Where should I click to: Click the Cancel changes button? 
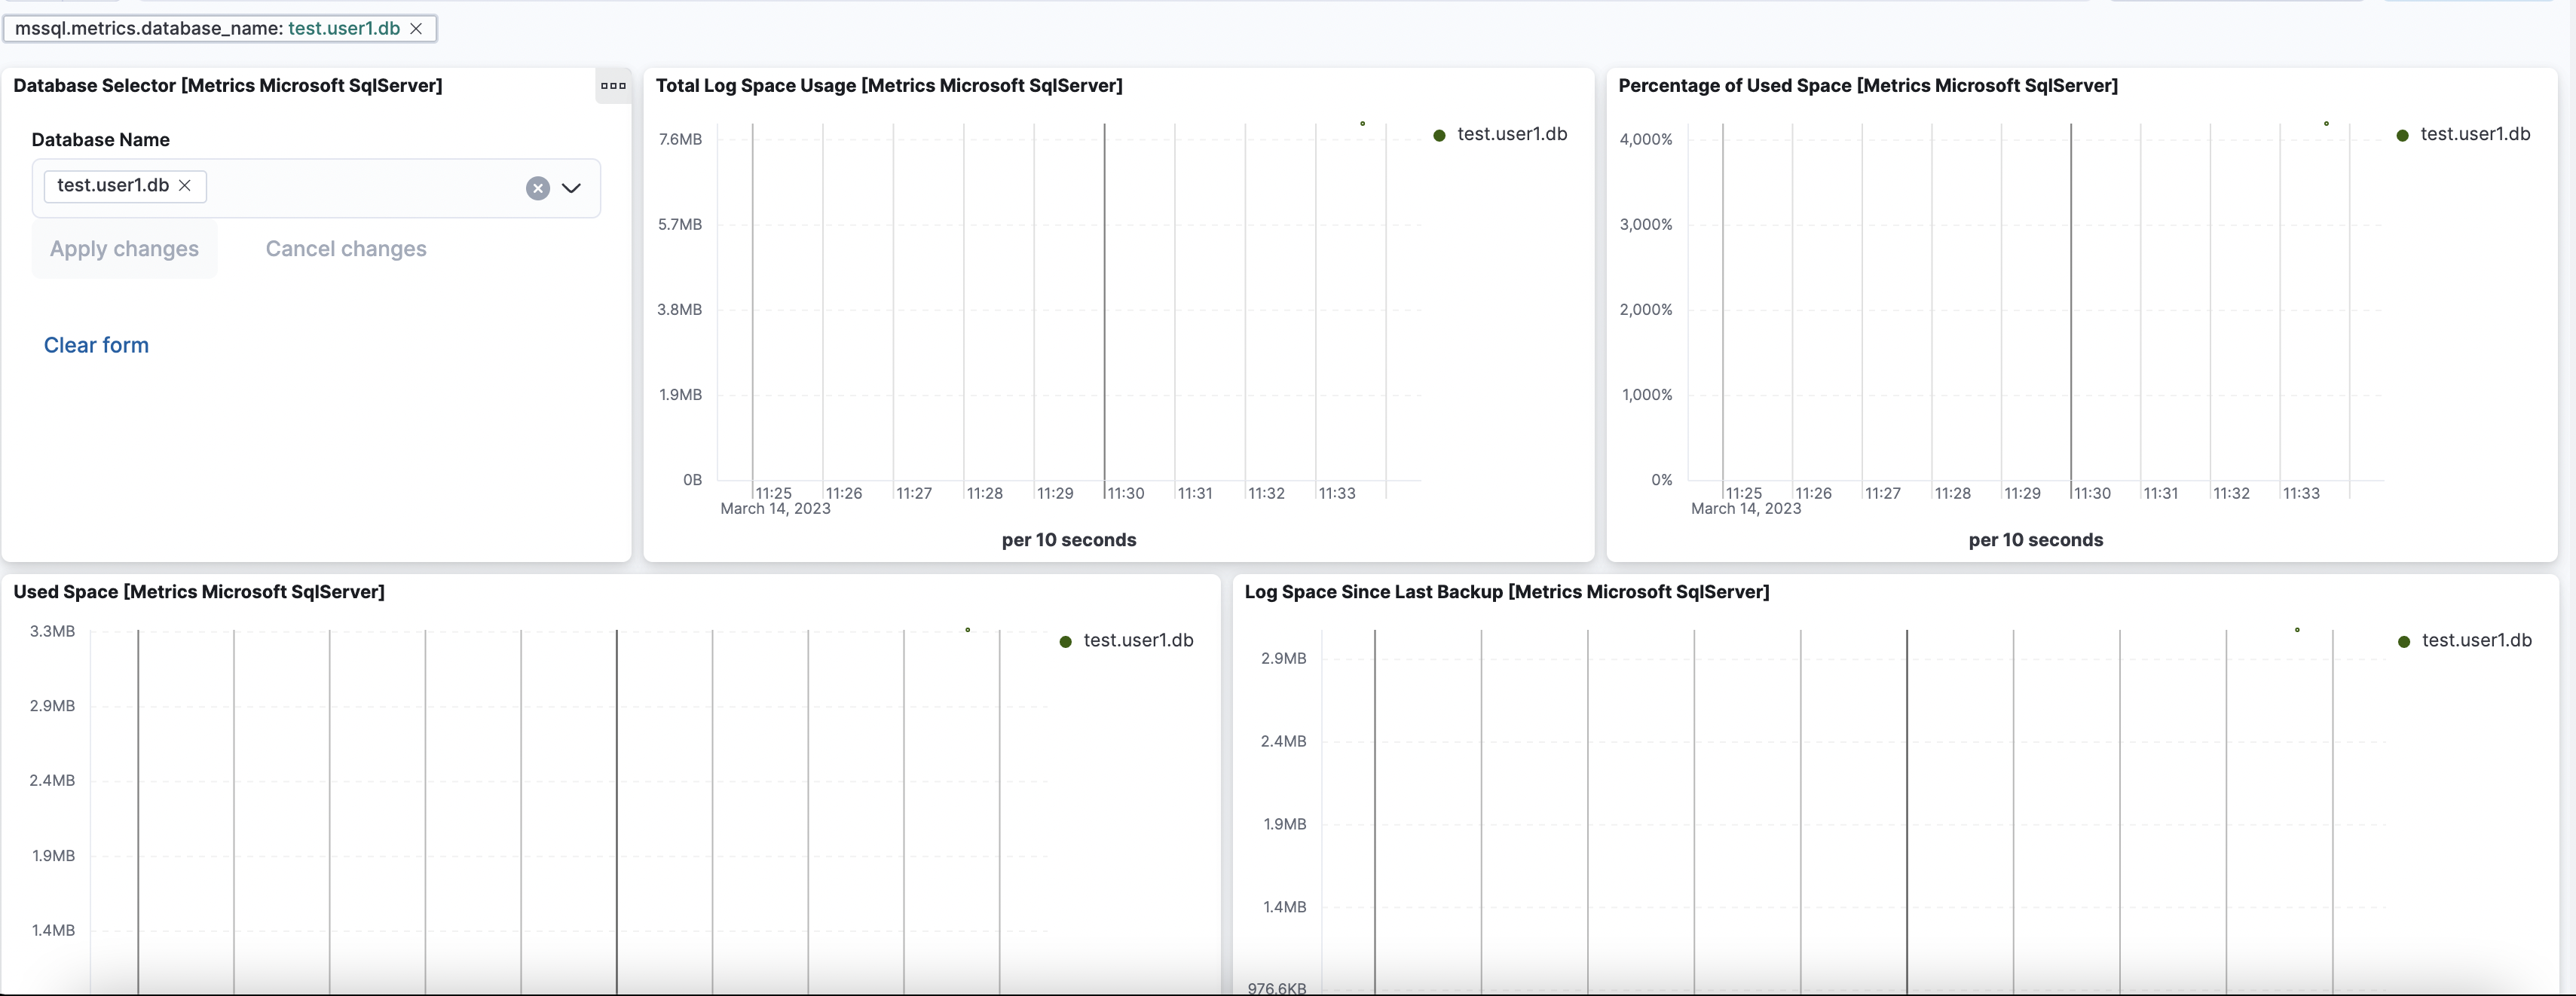[346, 249]
